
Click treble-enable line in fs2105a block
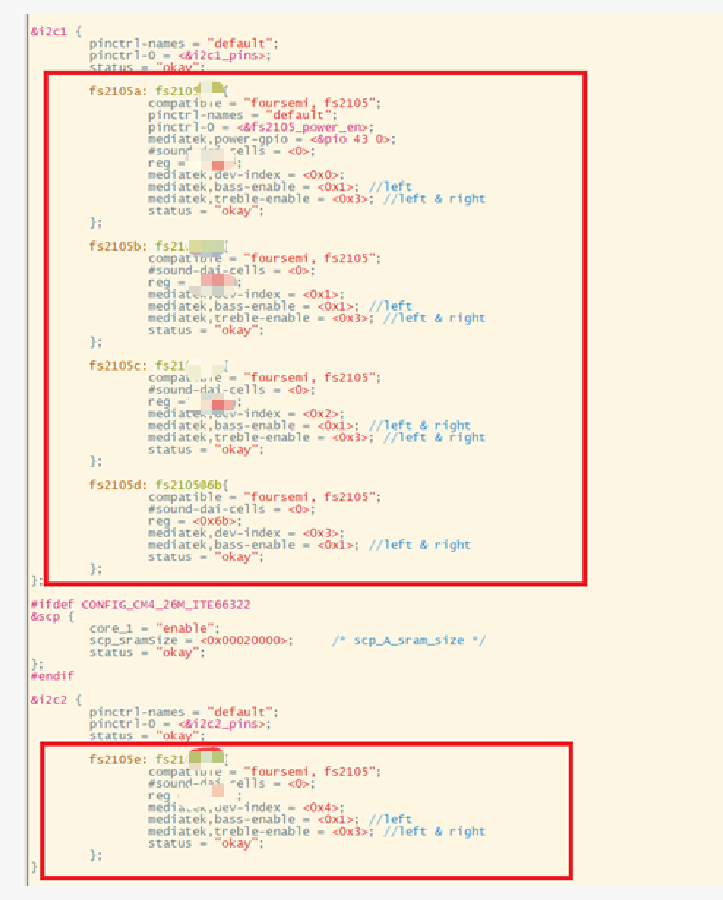[317, 199]
